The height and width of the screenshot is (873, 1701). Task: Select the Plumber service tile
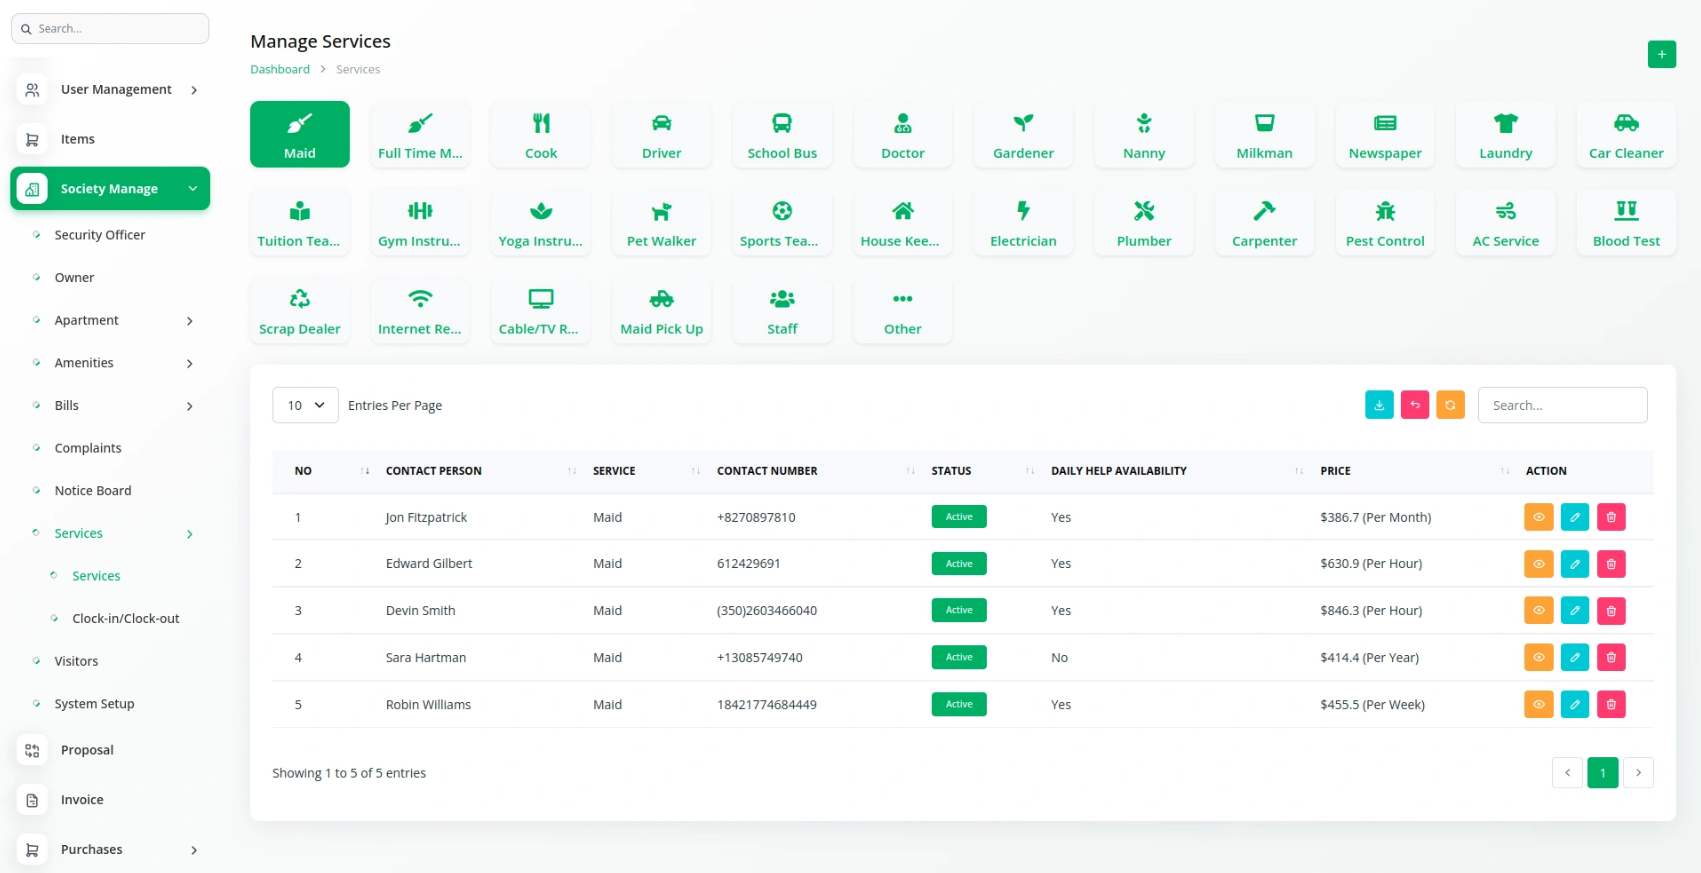[x=1144, y=222]
